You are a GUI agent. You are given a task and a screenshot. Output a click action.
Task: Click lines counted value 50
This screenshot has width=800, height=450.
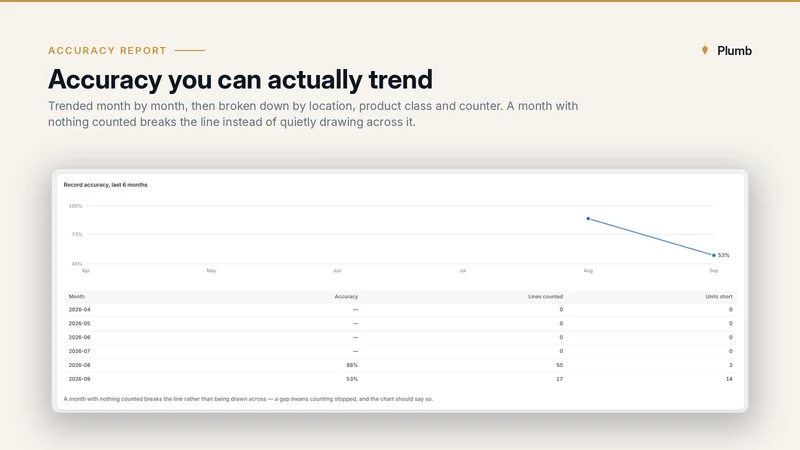(x=560, y=365)
